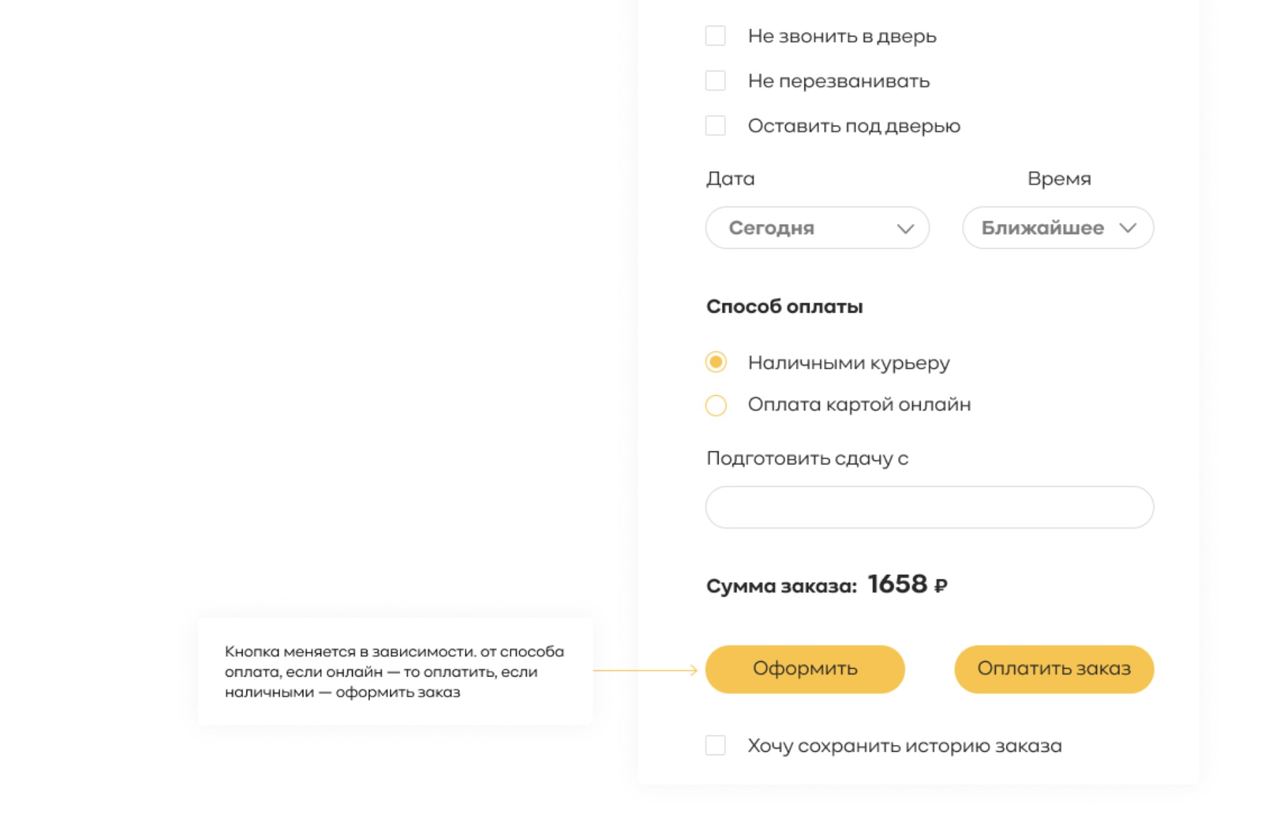Open the Сегодня date dropdown

817,228
